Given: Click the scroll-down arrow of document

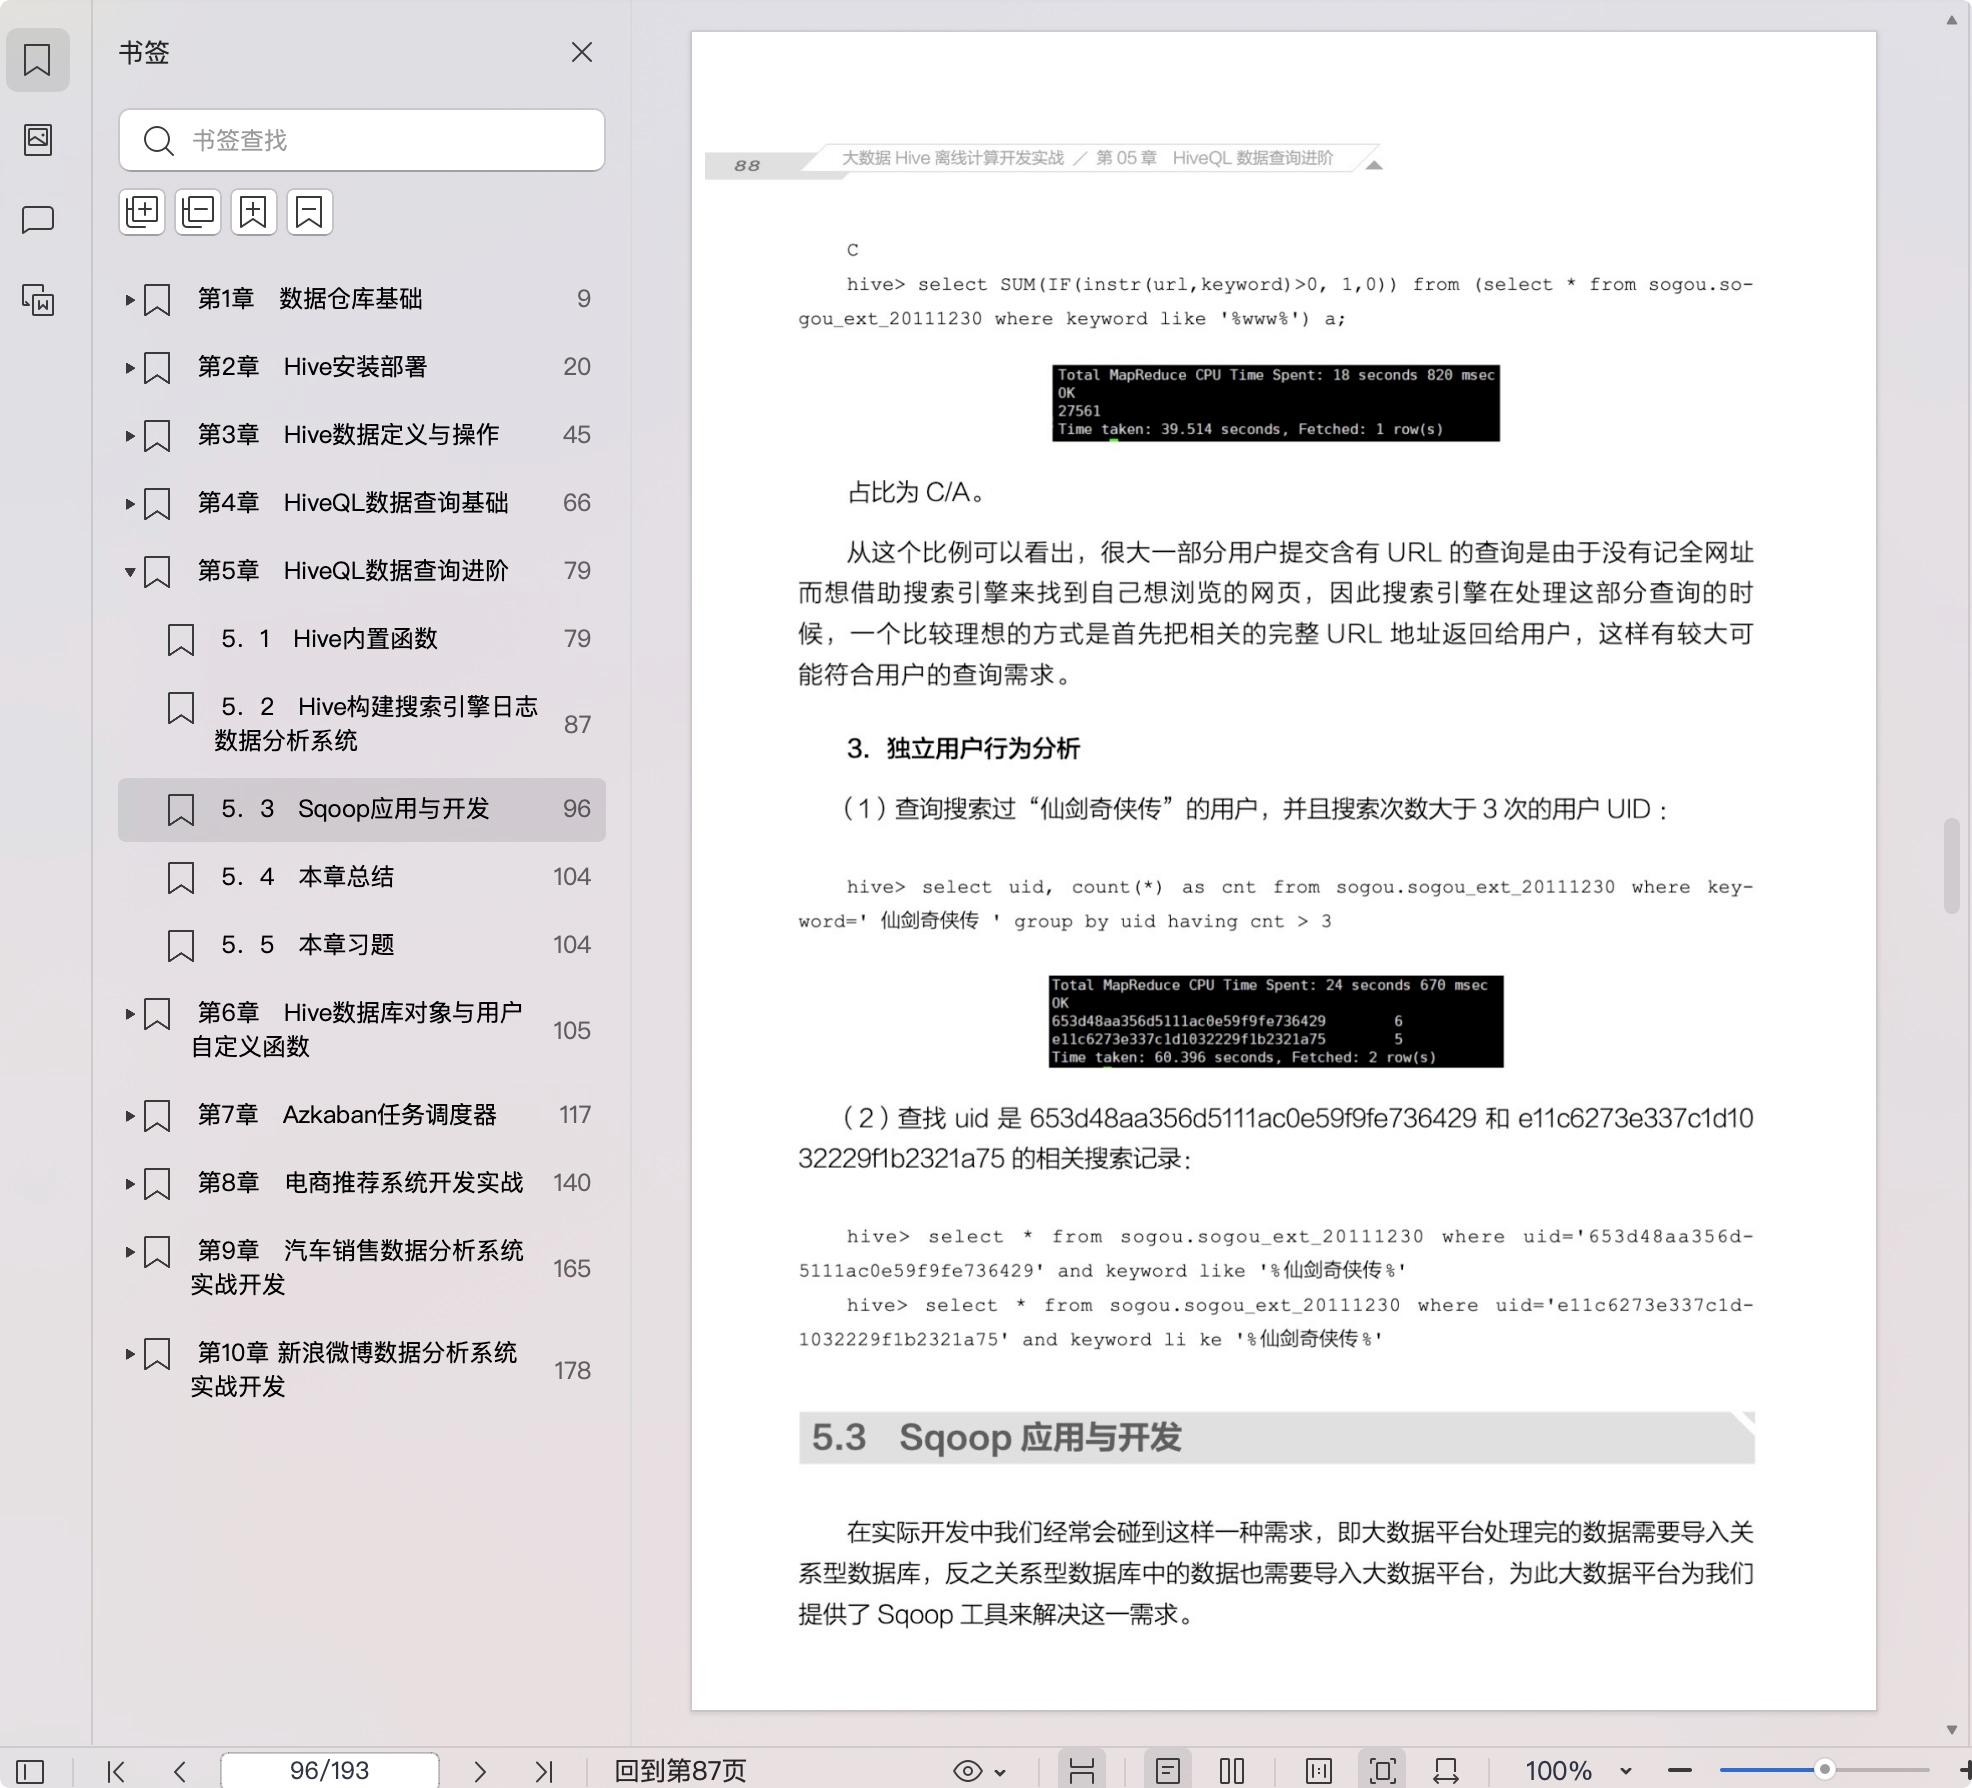Looking at the screenshot, I should [1951, 1729].
